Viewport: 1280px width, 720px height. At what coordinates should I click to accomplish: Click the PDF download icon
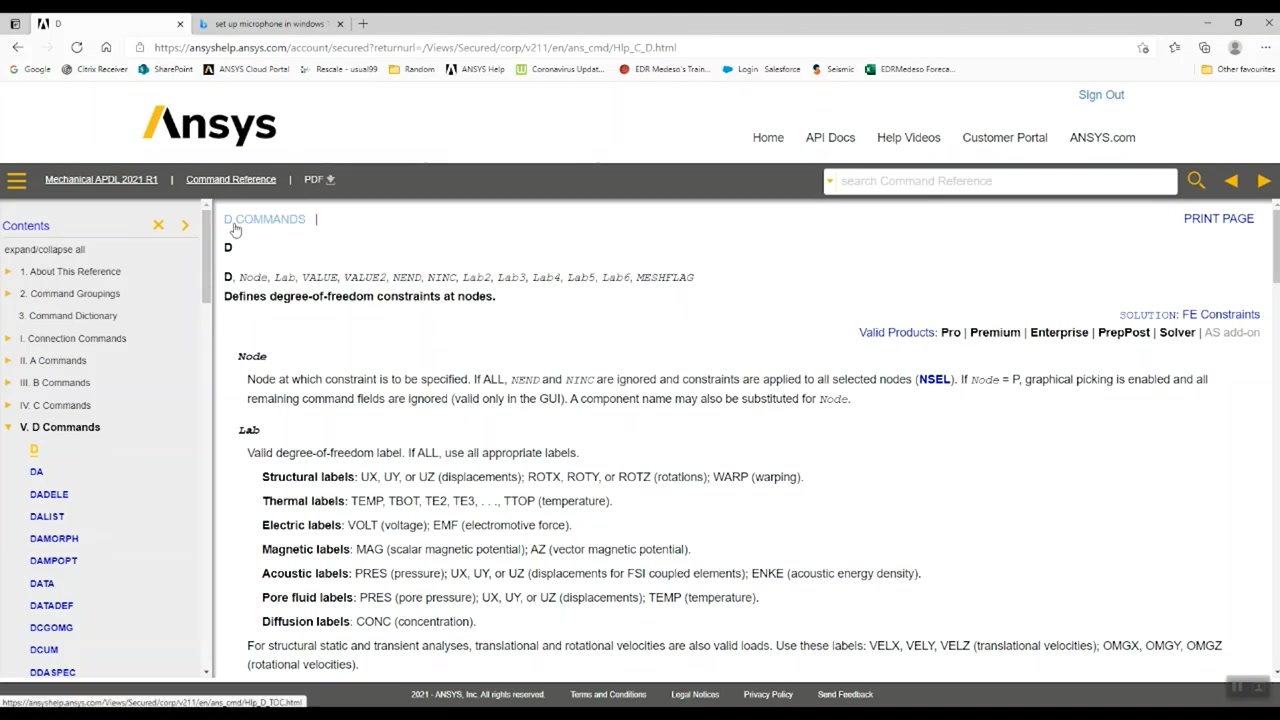click(330, 179)
